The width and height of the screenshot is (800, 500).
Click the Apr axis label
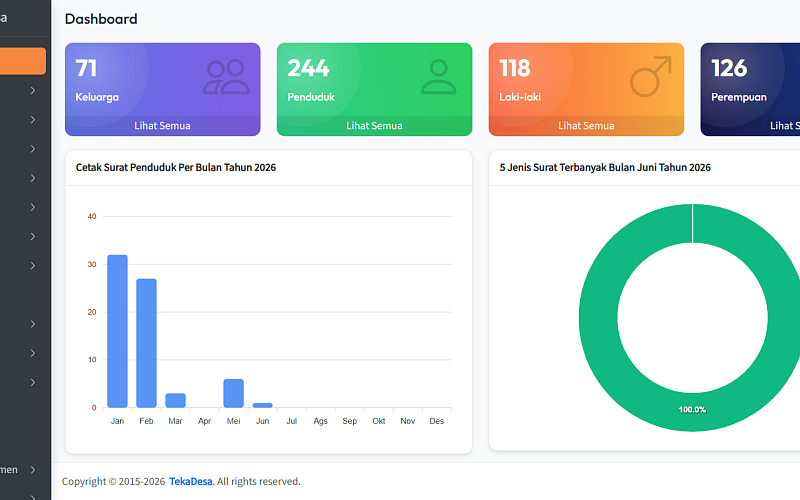[x=205, y=421]
